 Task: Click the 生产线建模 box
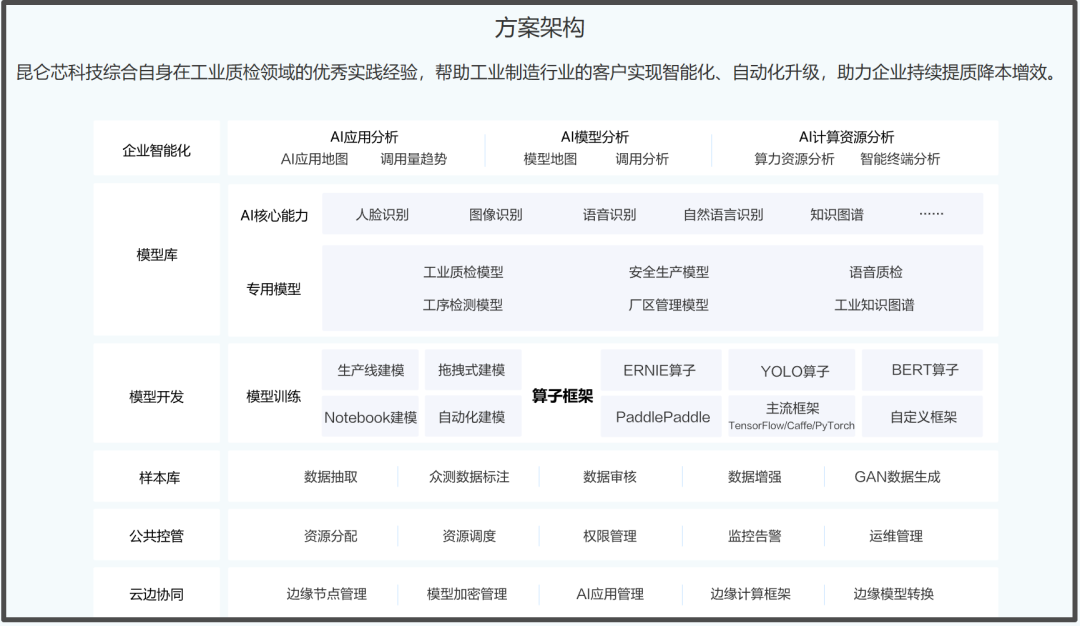[x=371, y=370]
